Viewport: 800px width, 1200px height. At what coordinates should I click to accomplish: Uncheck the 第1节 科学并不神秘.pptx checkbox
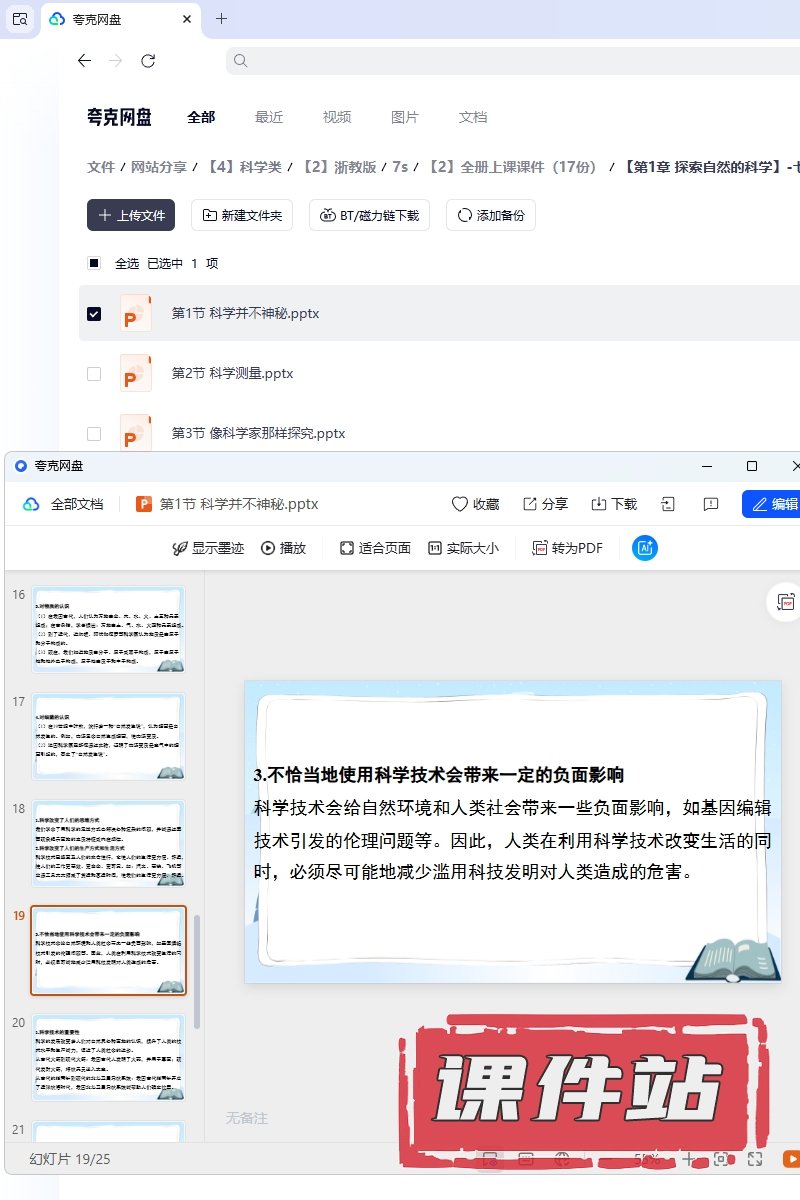94,314
